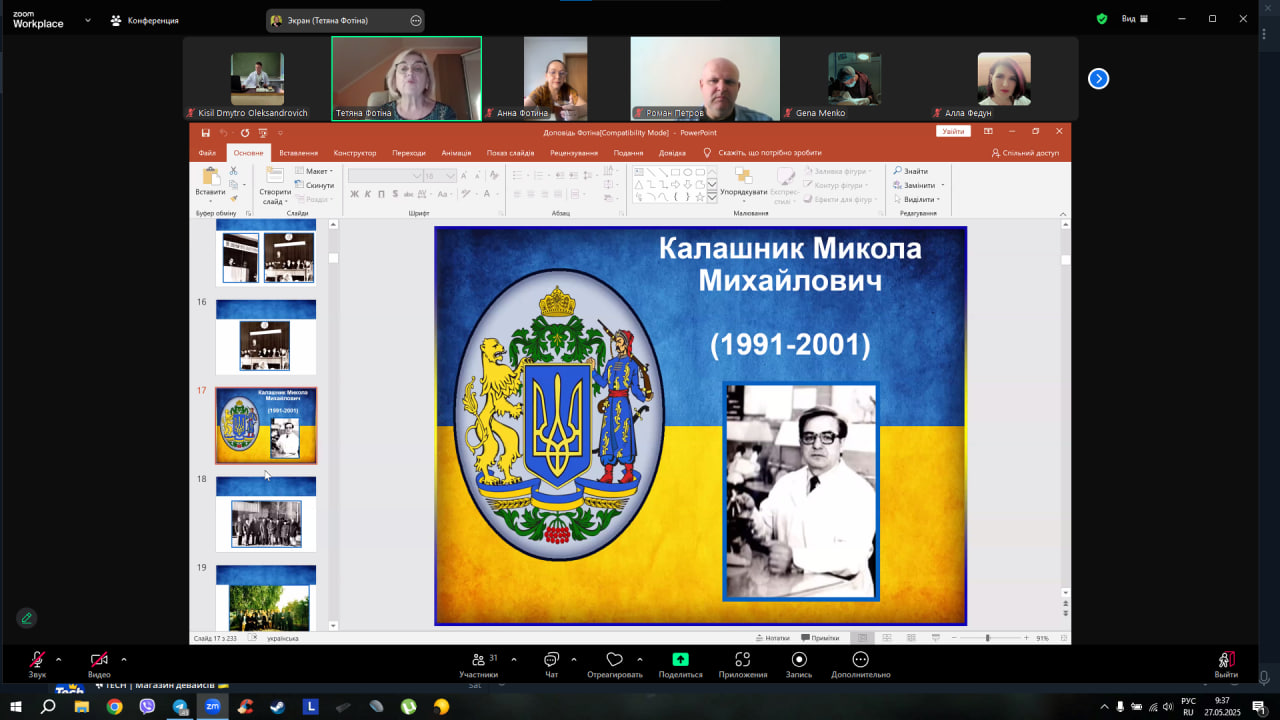The width and height of the screenshot is (1280, 720).
Task: Switch to Конструктор ribbon tab
Action: coord(355,153)
